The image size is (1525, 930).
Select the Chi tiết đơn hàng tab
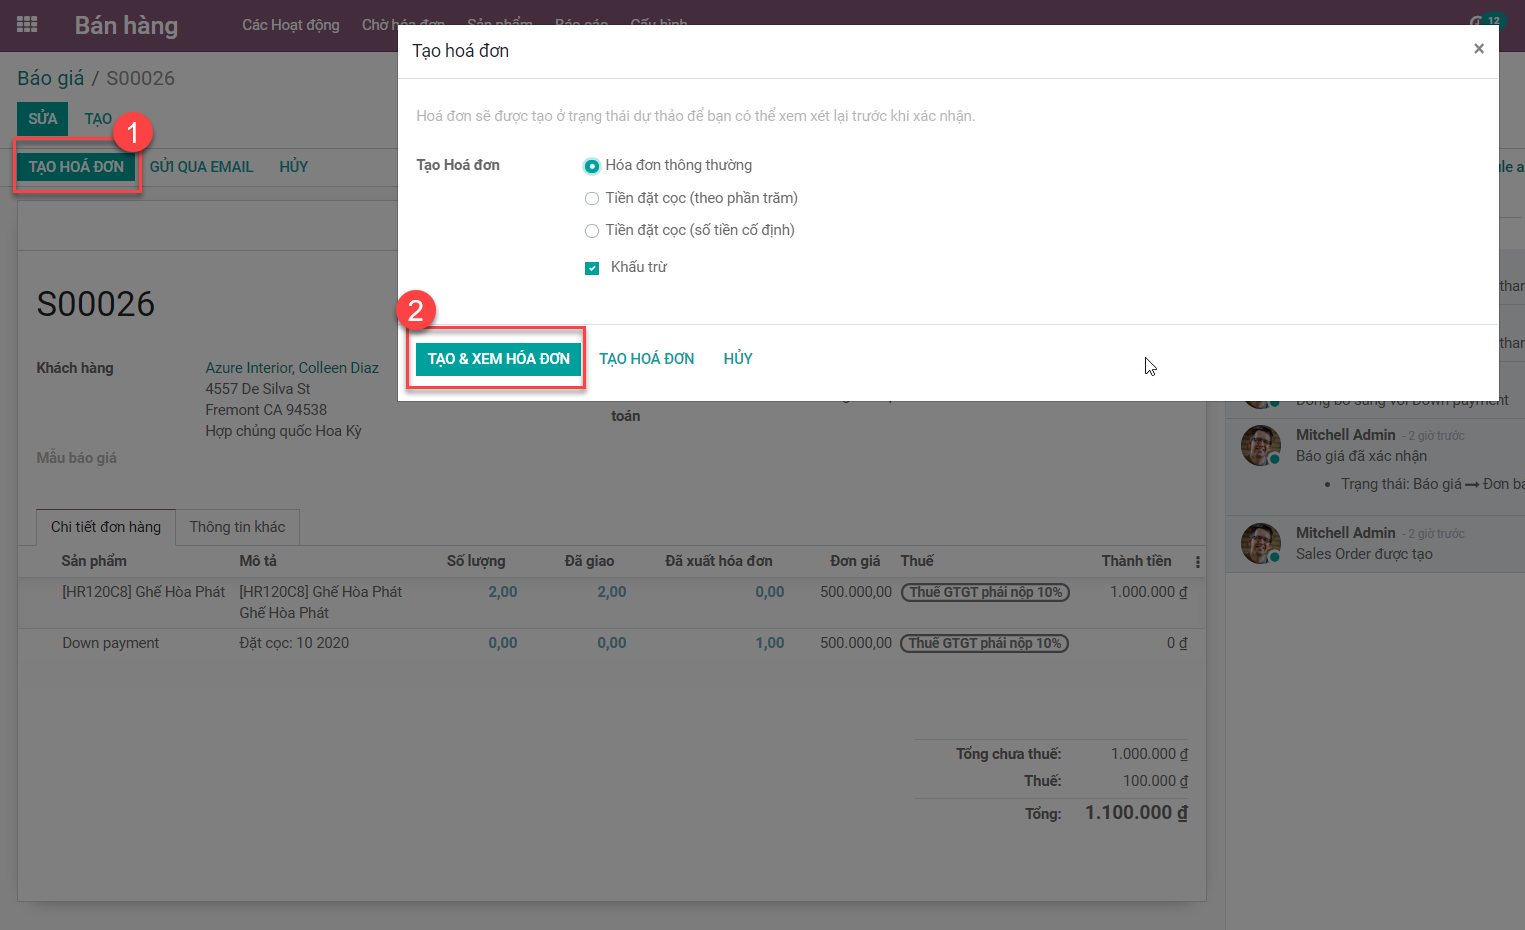click(x=106, y=527)
